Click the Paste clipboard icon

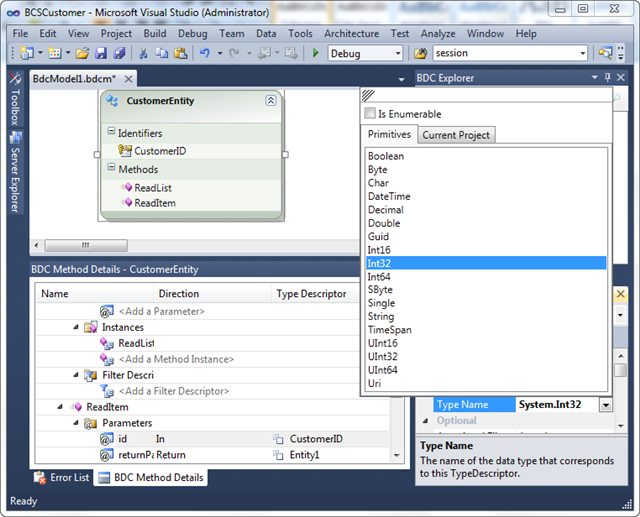pos(180,53)
